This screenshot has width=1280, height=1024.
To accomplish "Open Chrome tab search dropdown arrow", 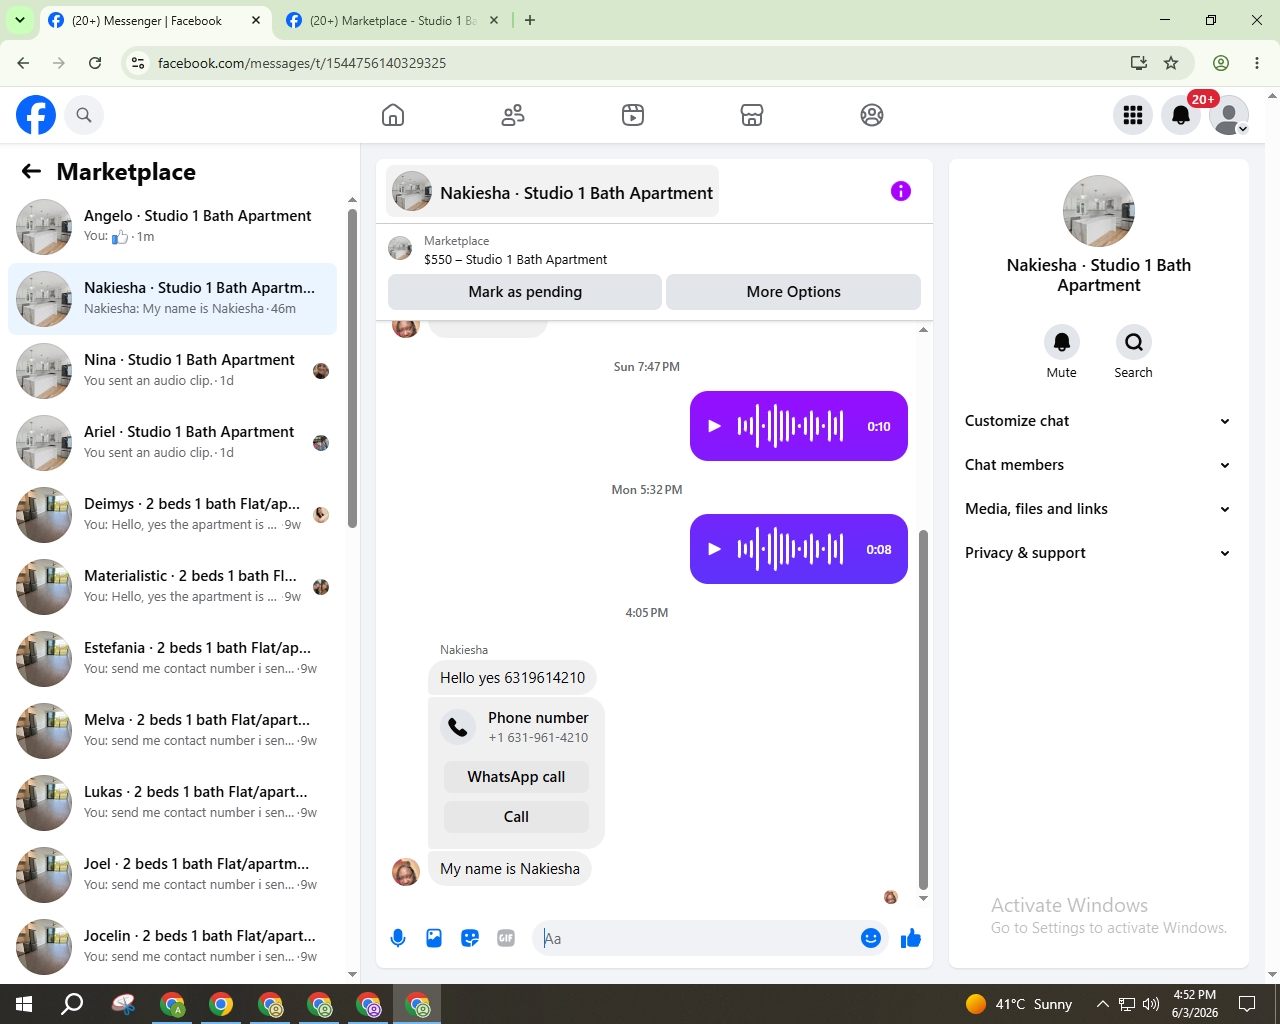I will click(20, 20).
